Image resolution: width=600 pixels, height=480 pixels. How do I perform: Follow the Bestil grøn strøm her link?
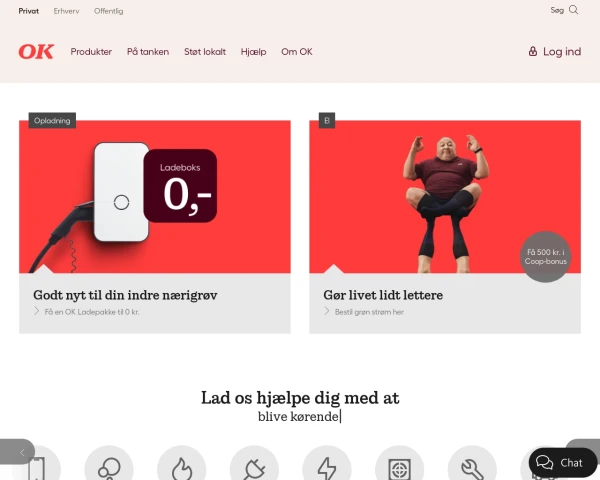(x=369, y=312)
